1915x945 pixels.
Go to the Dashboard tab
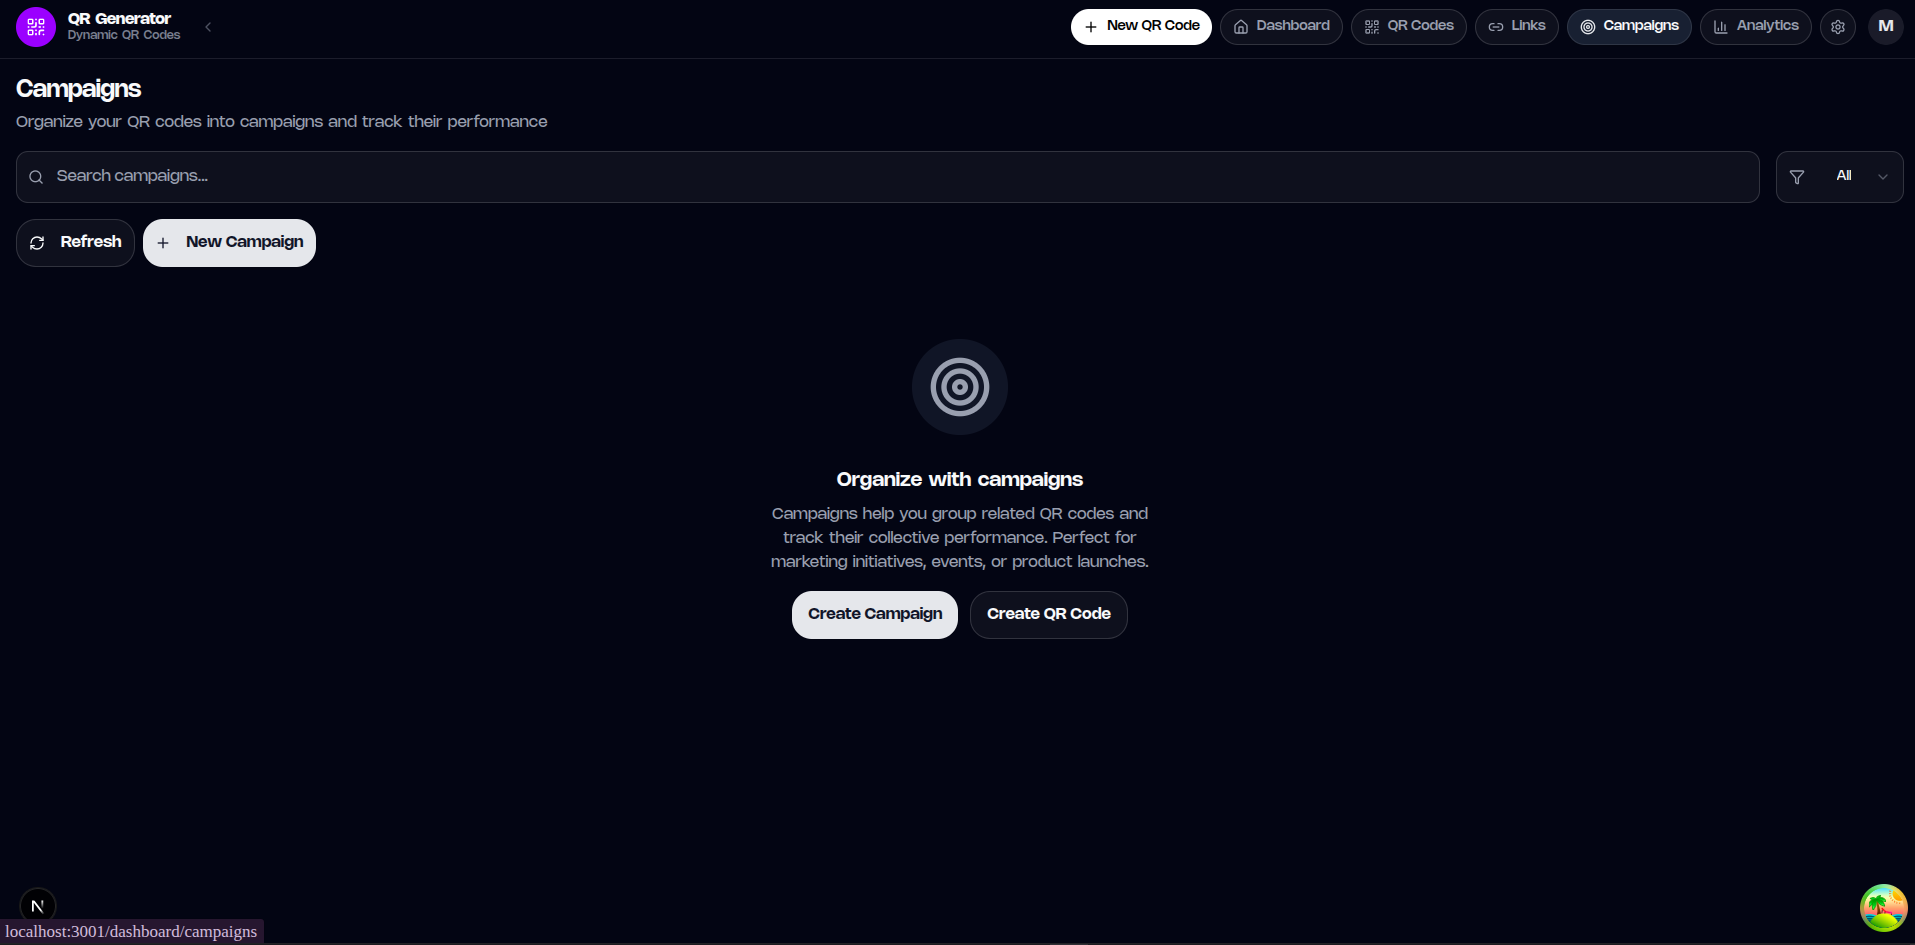pyautogui.click(x=1281, y=27)
